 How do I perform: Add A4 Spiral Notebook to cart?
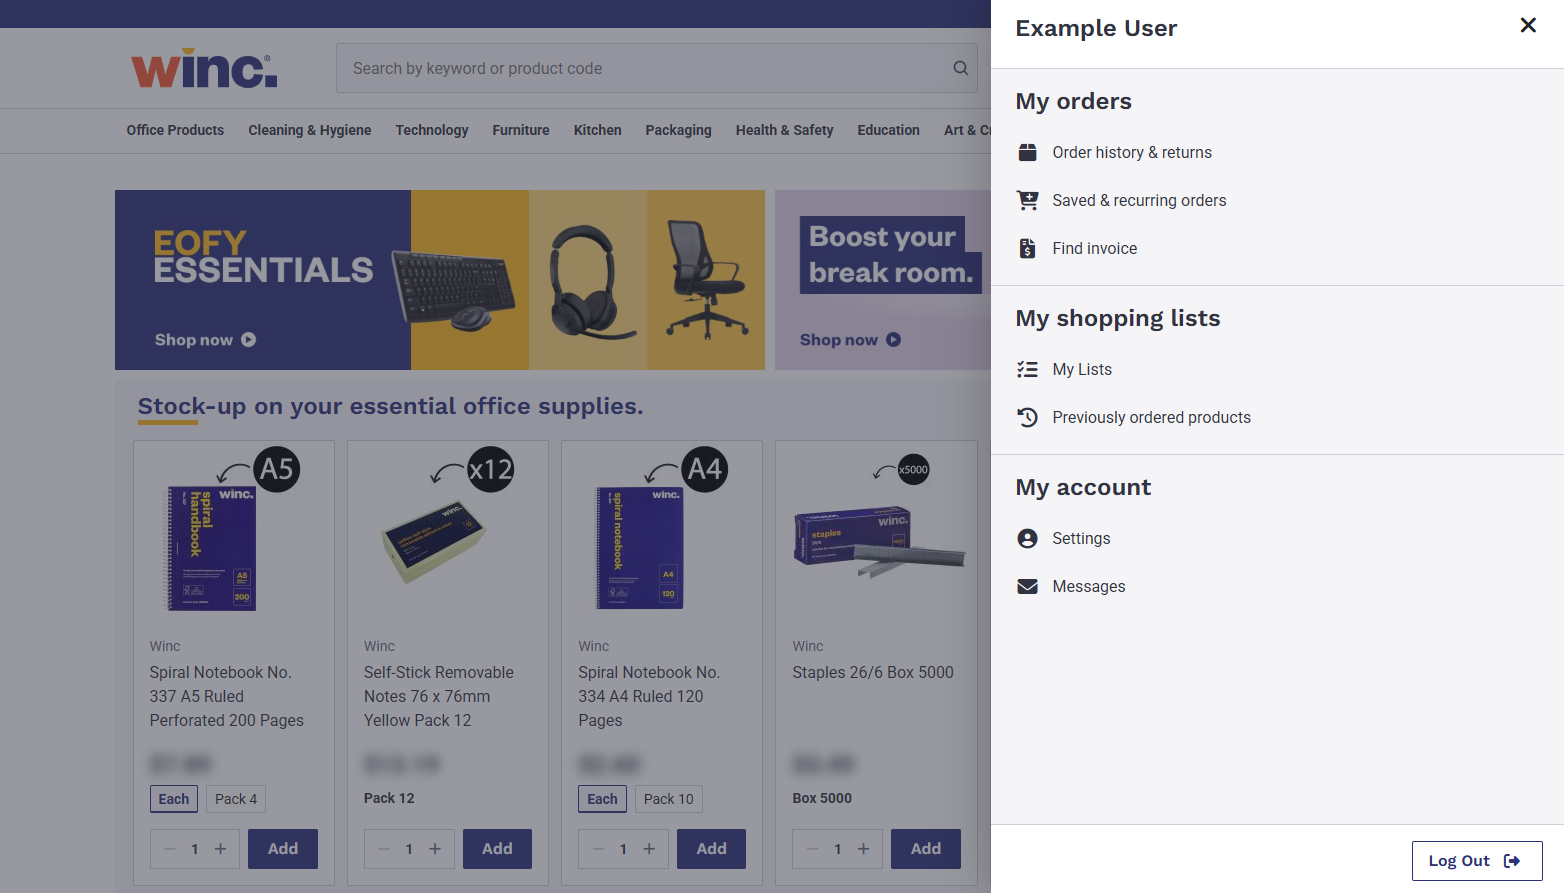(x=711, y=849)
